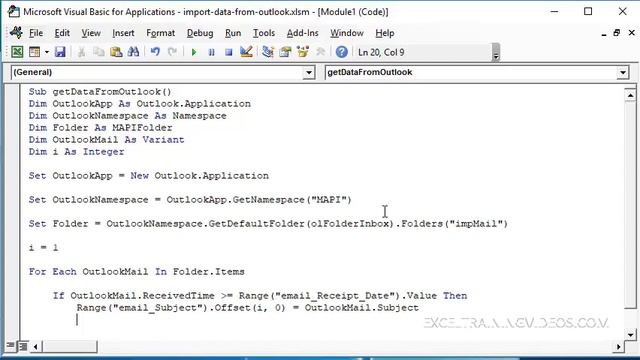640x360 pixels.
Task: Open the Help menu
Action: pos(385,33)
